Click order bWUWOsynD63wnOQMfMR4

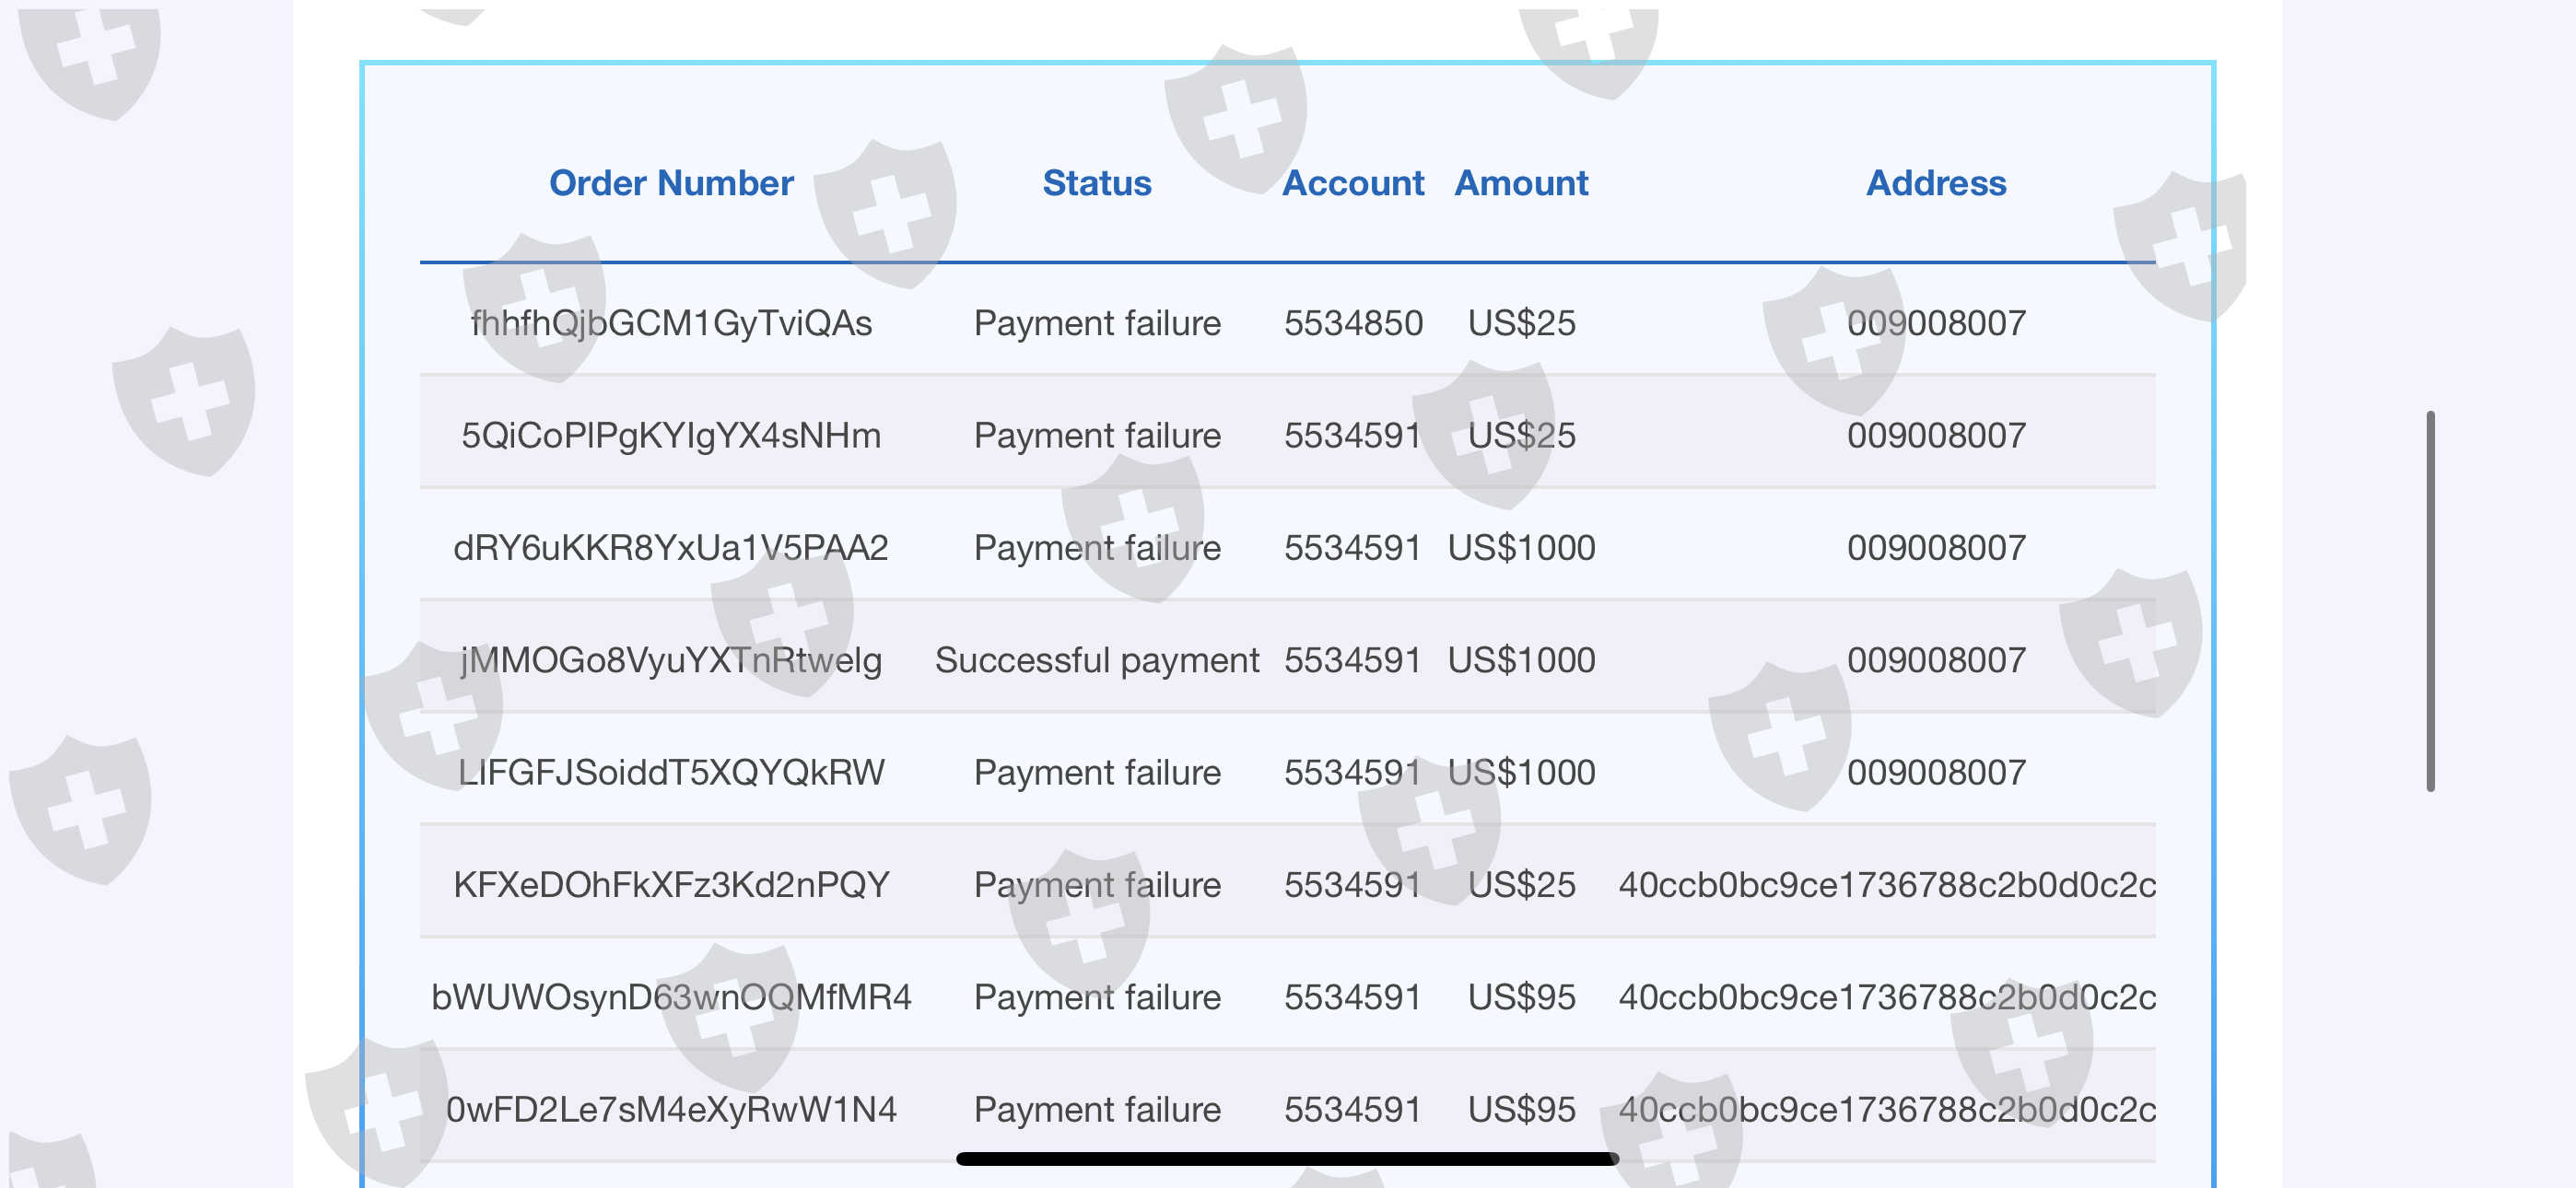click(671, 997)
